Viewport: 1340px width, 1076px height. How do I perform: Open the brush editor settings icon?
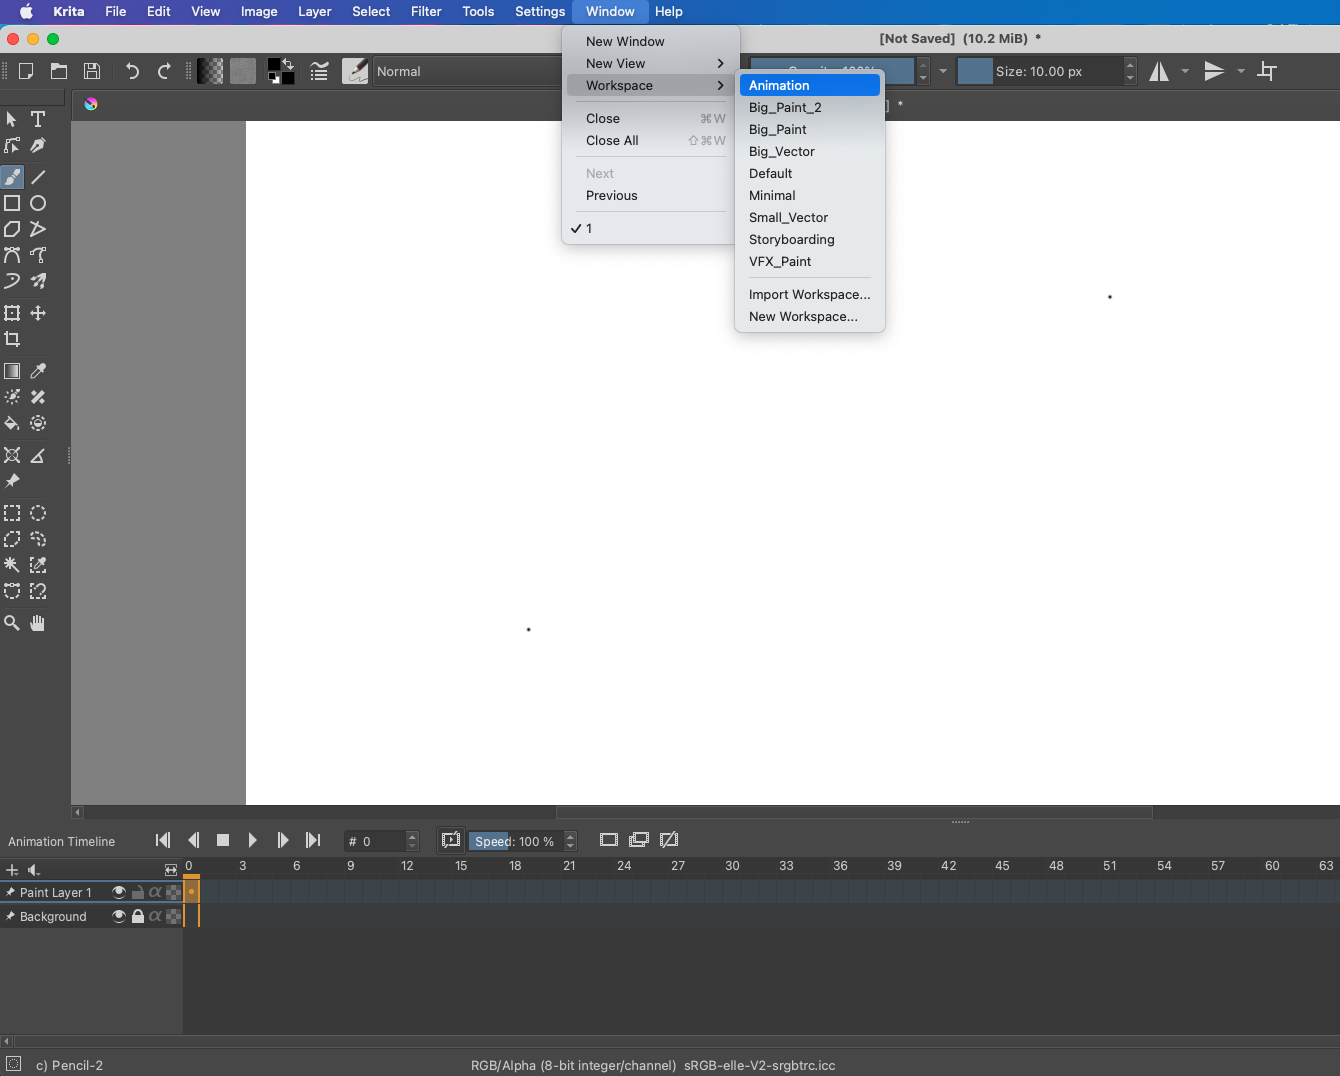pyautogui.click(x=319, y=71)
